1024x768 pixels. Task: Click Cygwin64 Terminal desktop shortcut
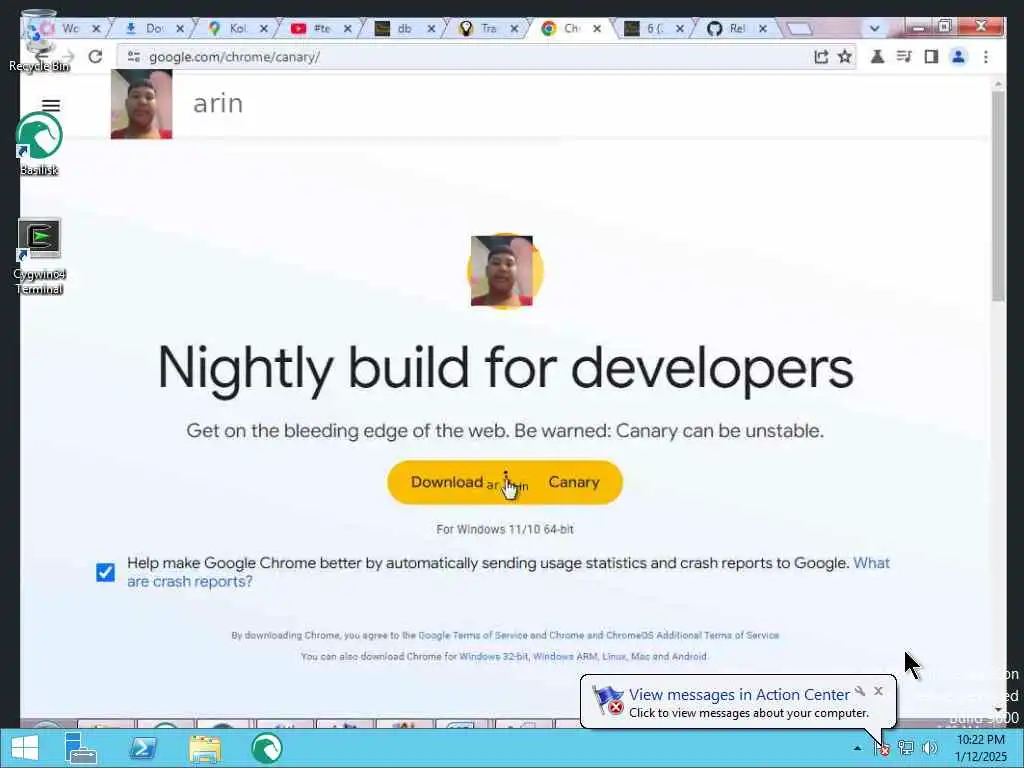(39, 256)
